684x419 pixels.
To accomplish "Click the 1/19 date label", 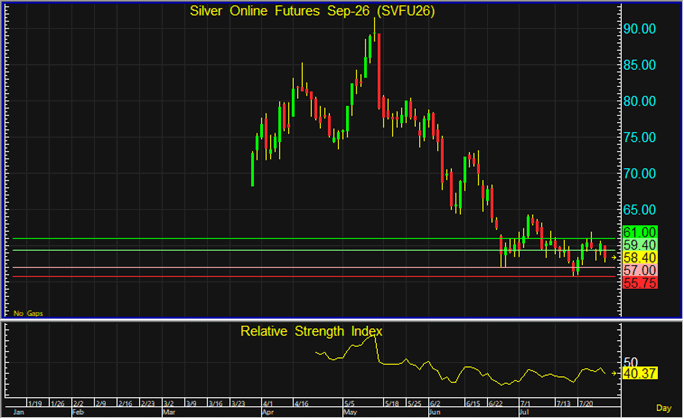I will point(35,404).
